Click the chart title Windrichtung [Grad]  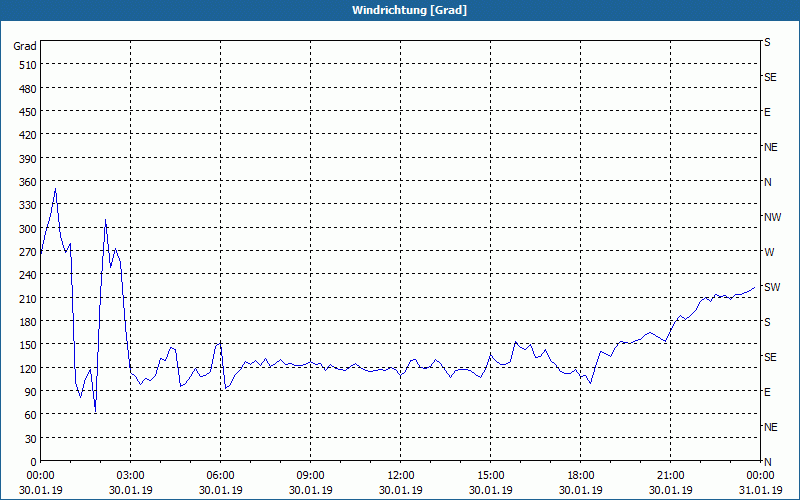click(409, 10)
